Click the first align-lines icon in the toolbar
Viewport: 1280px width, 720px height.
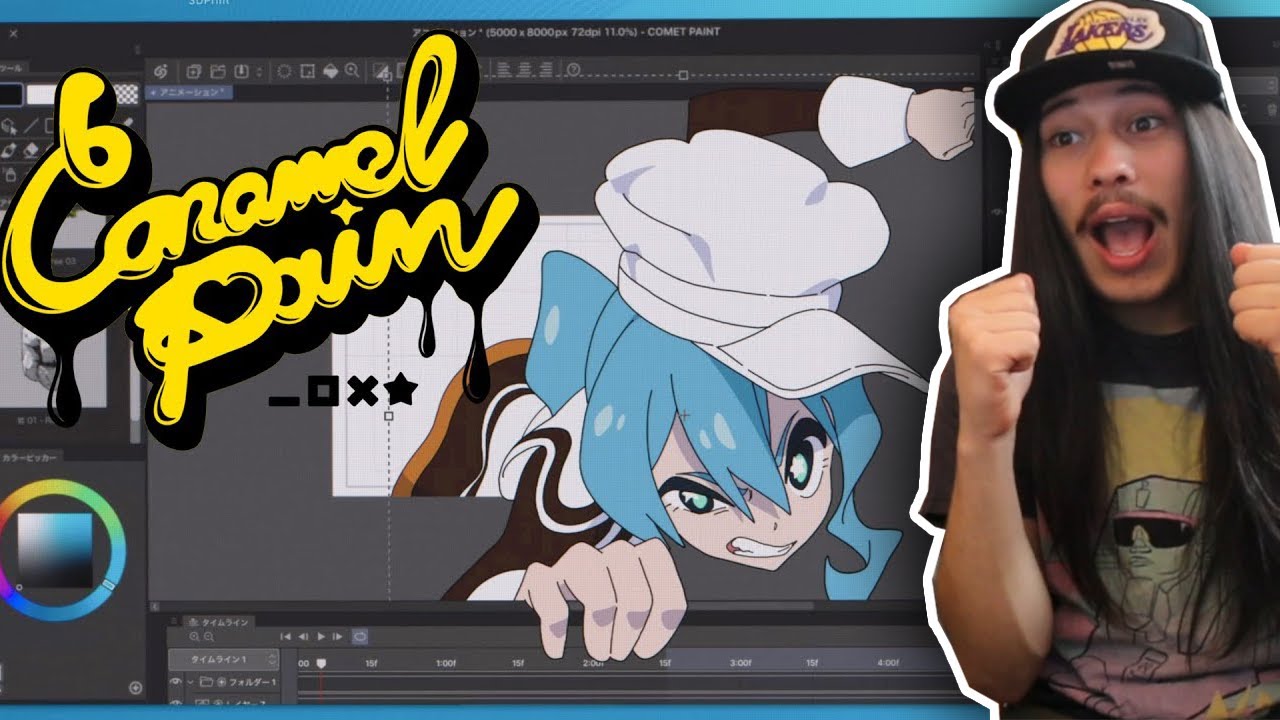pyautogui.click(x=504, y=69)
